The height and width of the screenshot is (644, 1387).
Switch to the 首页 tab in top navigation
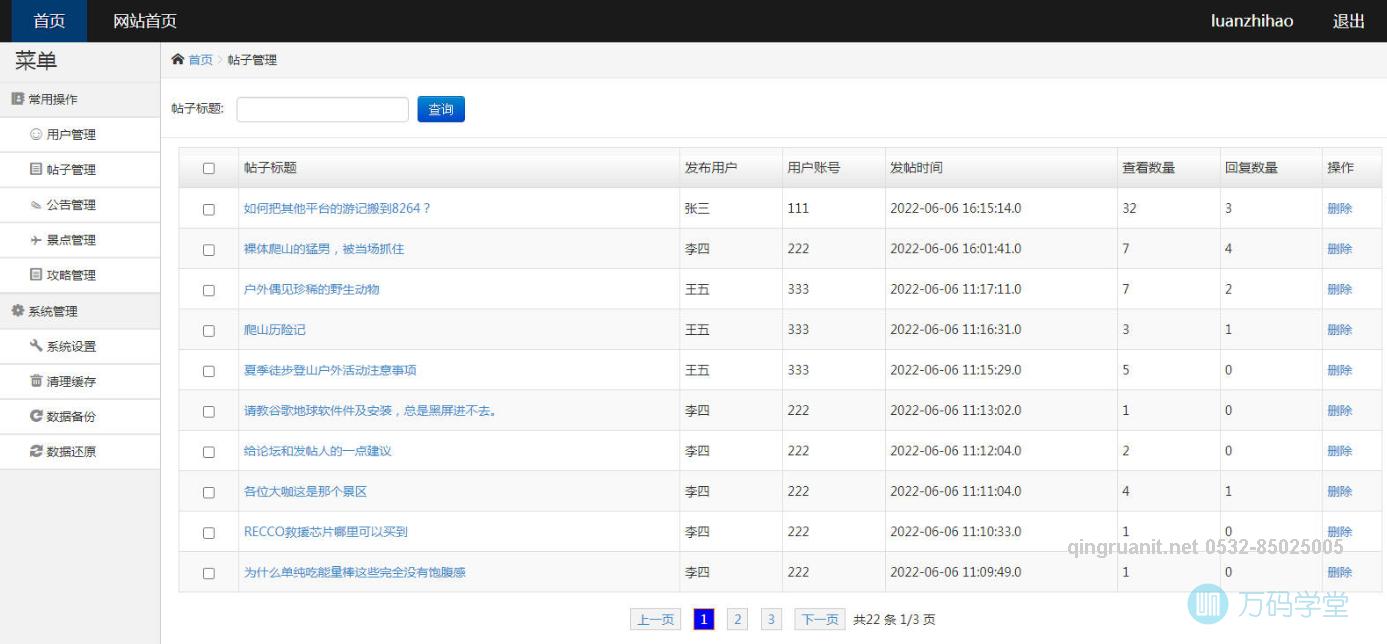[47, 20]
